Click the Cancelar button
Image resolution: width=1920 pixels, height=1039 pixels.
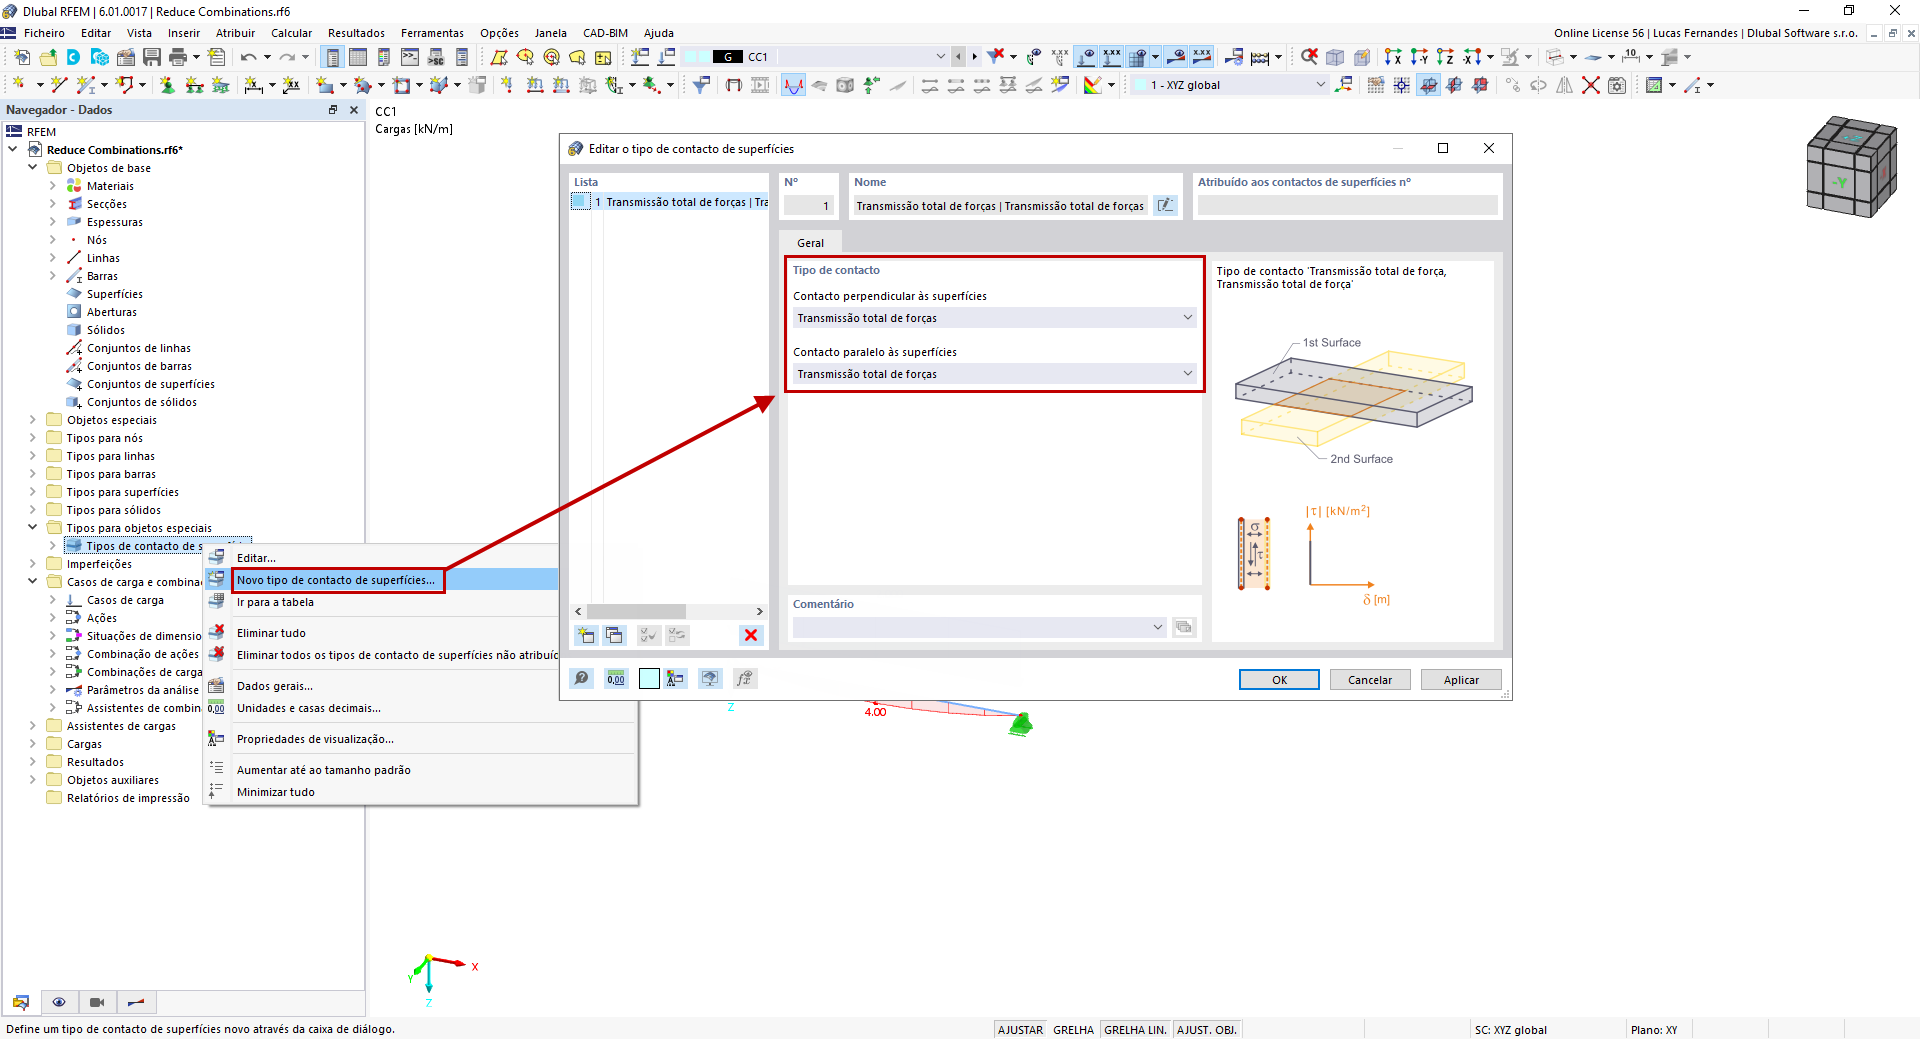pyautogui.click(x=1370, y=680)
